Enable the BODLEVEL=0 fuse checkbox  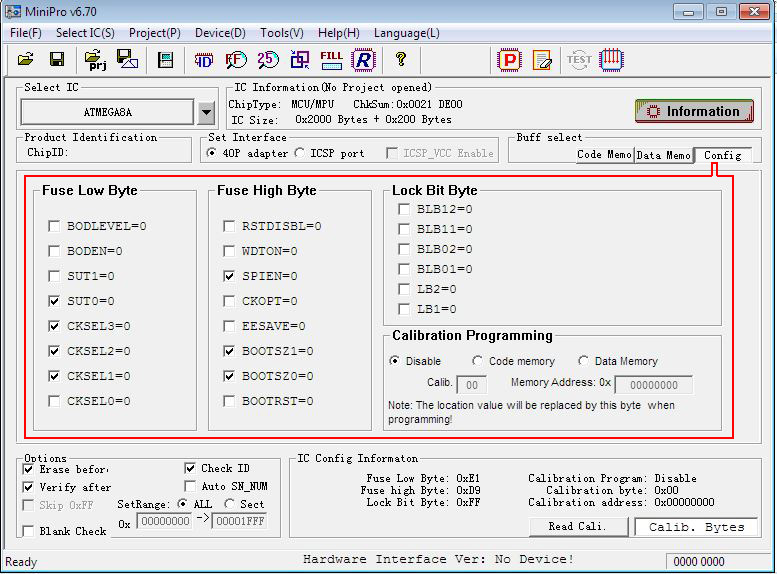(x=54, y=226)
